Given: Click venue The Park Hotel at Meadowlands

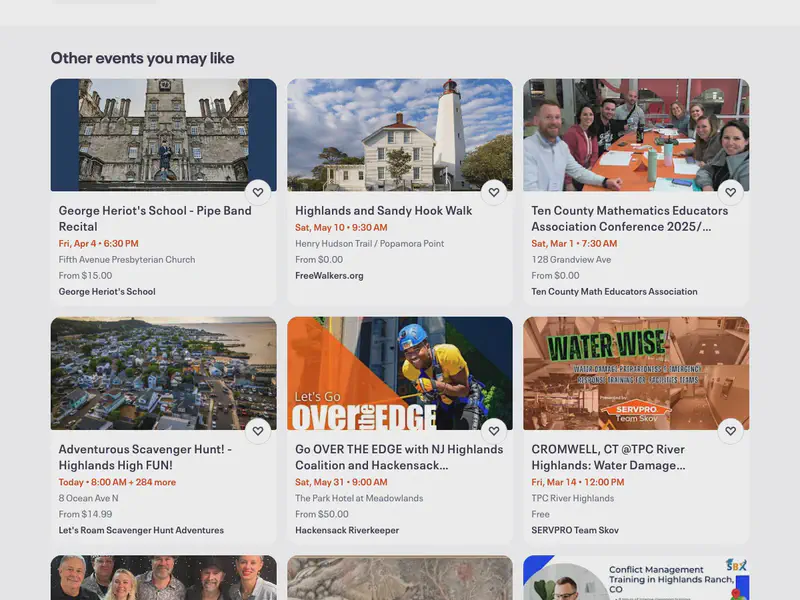Looking at the screenshot, I should point(359,498).
